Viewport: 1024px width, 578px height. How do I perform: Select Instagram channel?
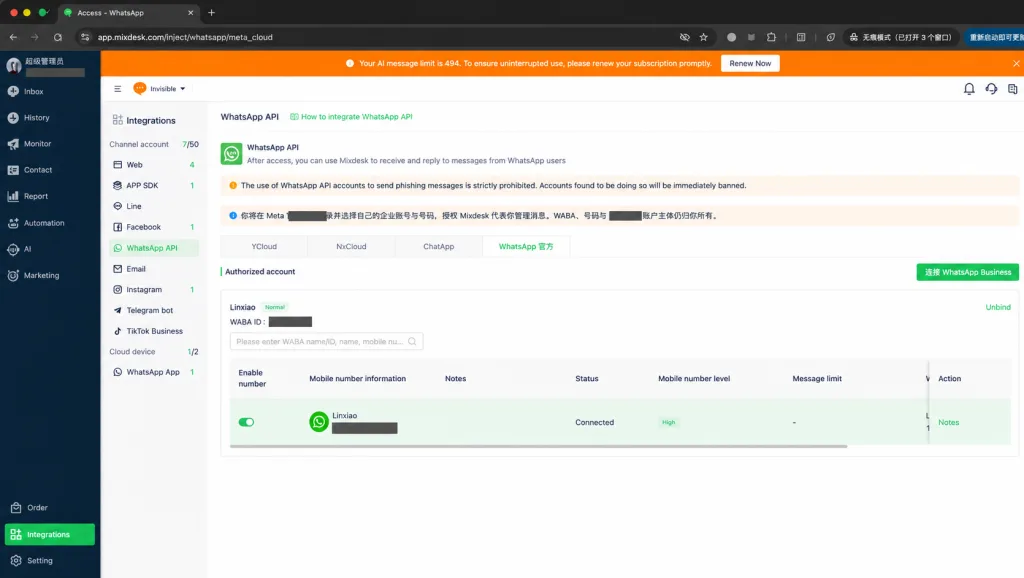tap(154, 289)
